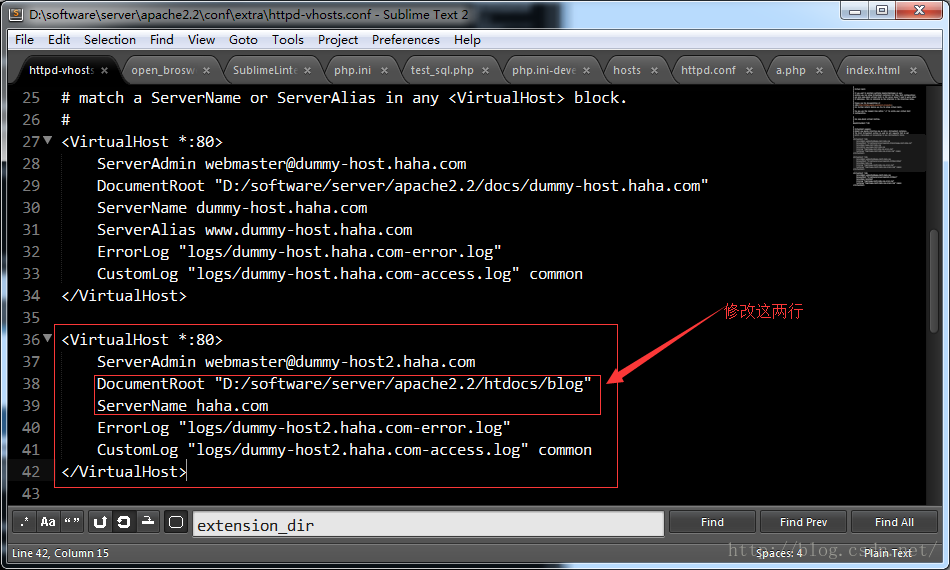Click the DocumentRoot htdocs/blog line

click(344, 384)
